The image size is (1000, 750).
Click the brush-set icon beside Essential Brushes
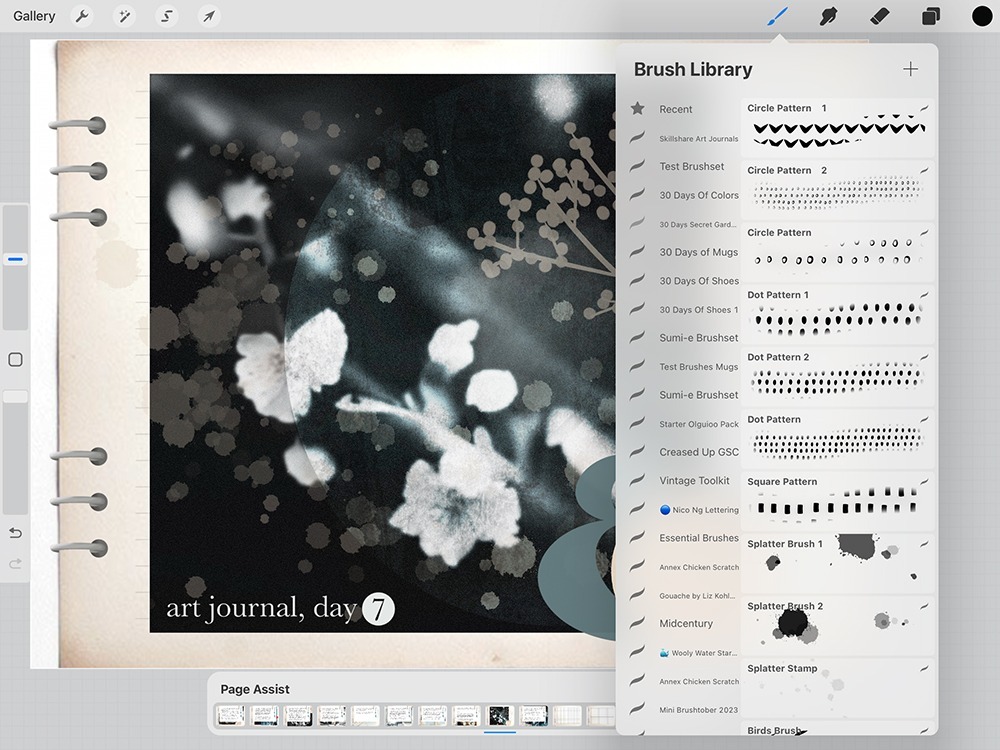tap(637, 538)
